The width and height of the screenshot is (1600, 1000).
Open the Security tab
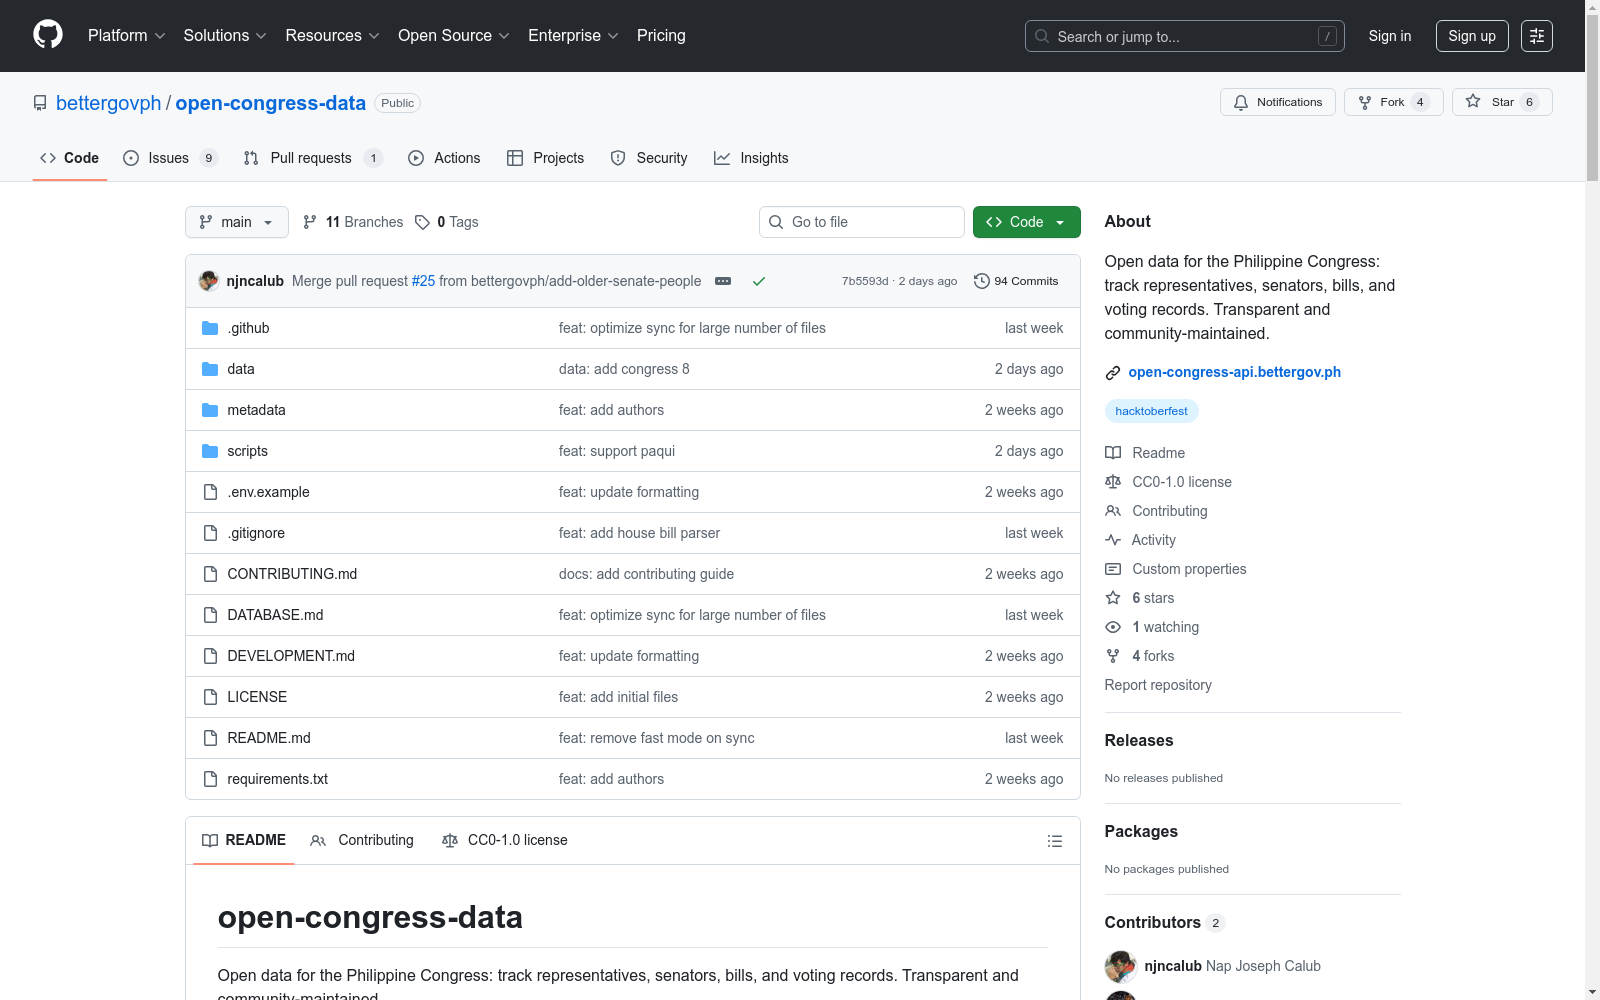[649, 158]
